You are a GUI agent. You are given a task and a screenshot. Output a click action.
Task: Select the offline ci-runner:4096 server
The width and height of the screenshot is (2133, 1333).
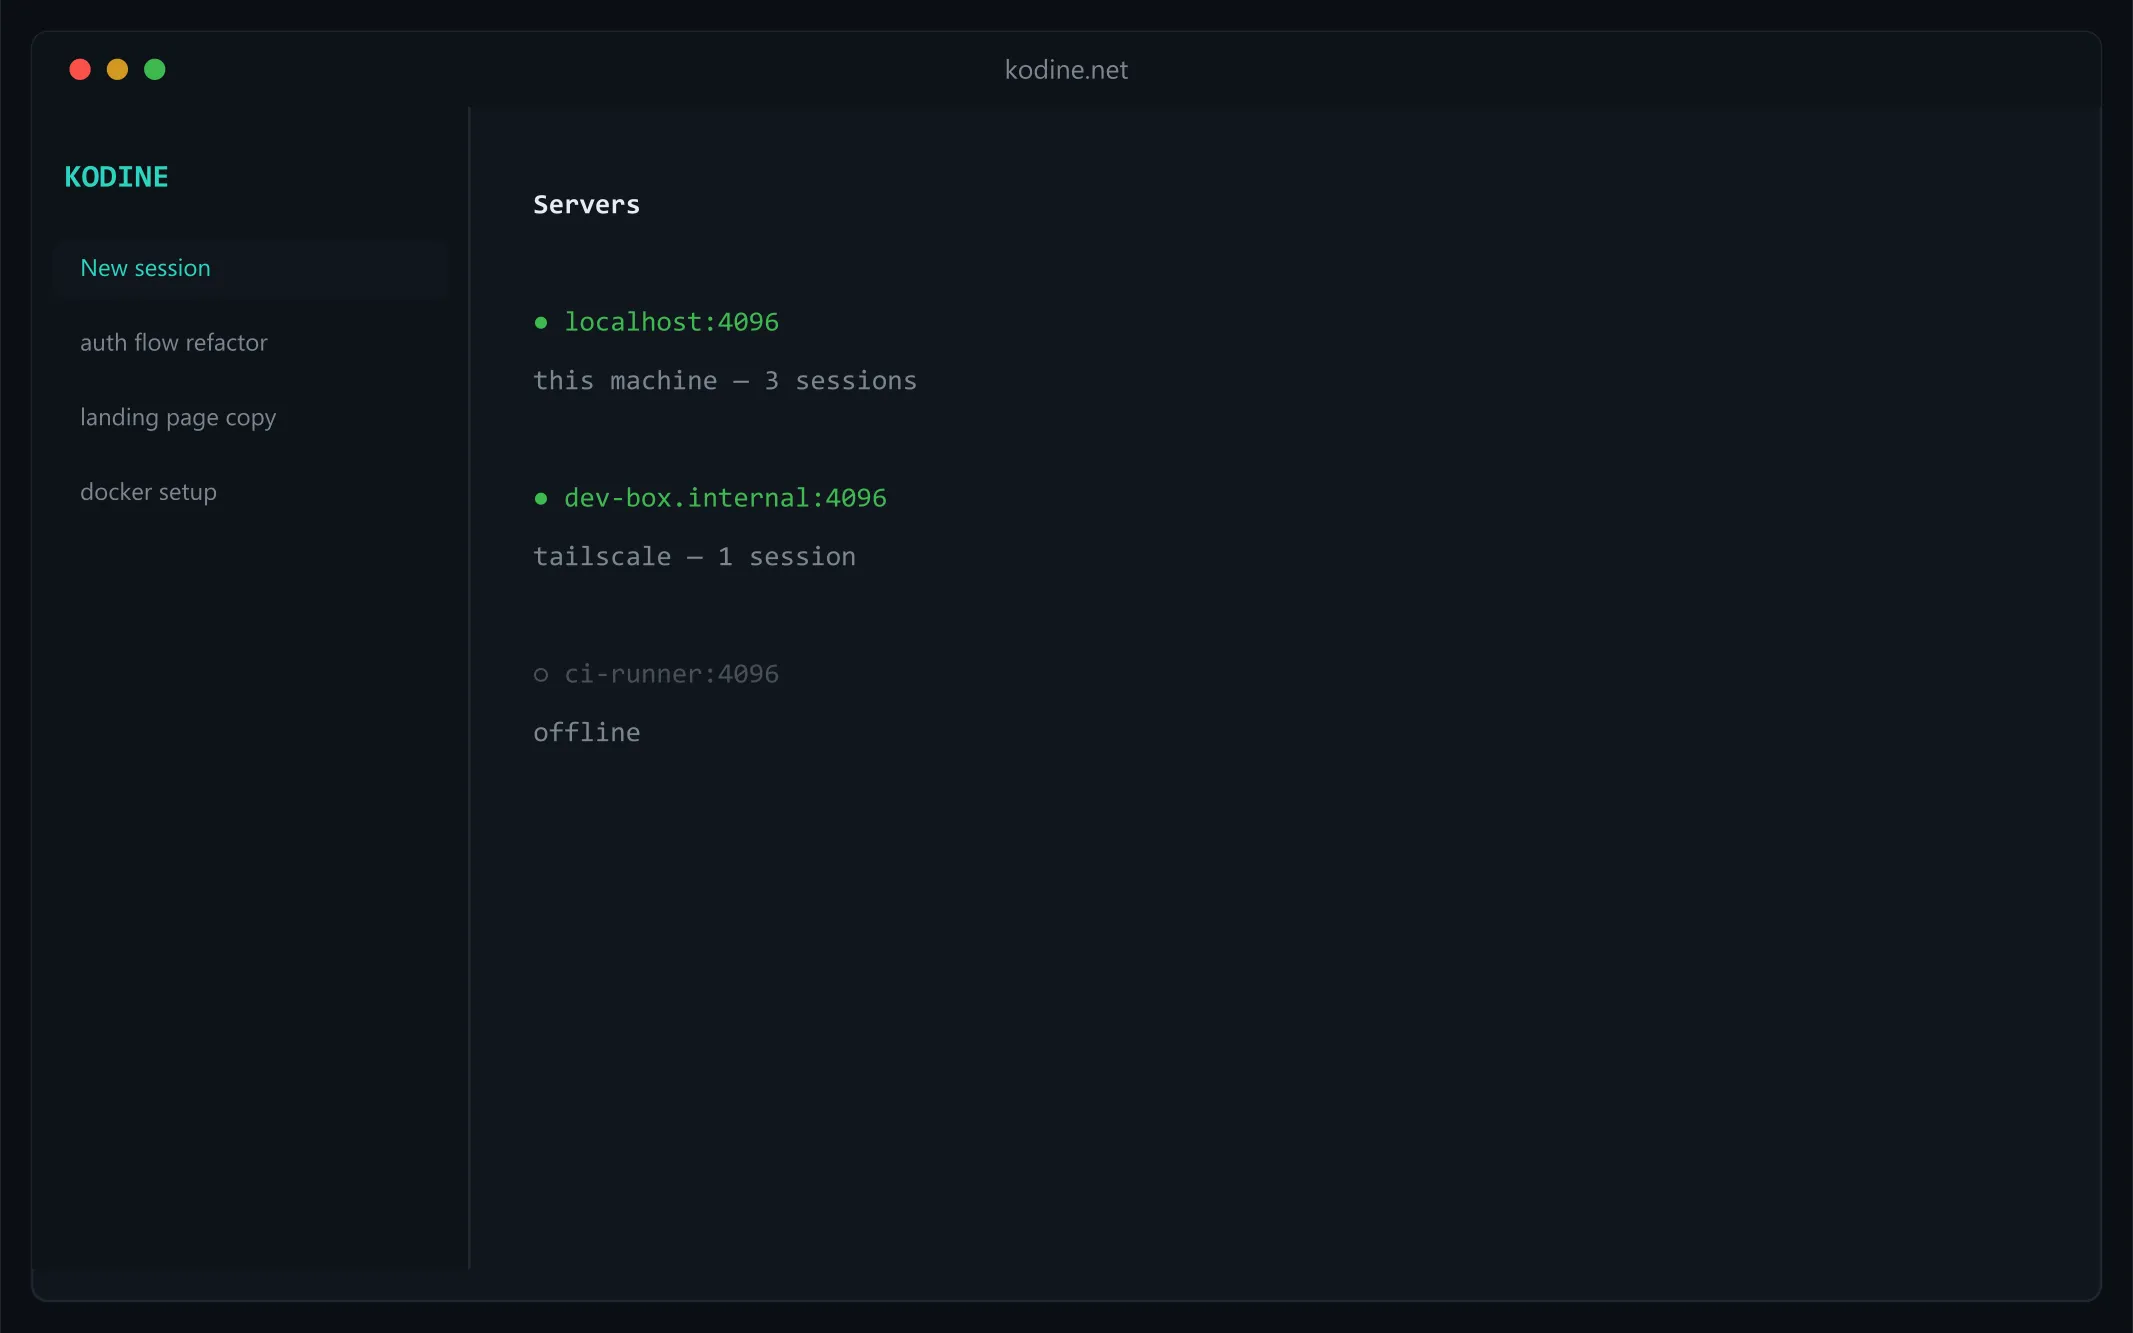(x=671, y=674)
